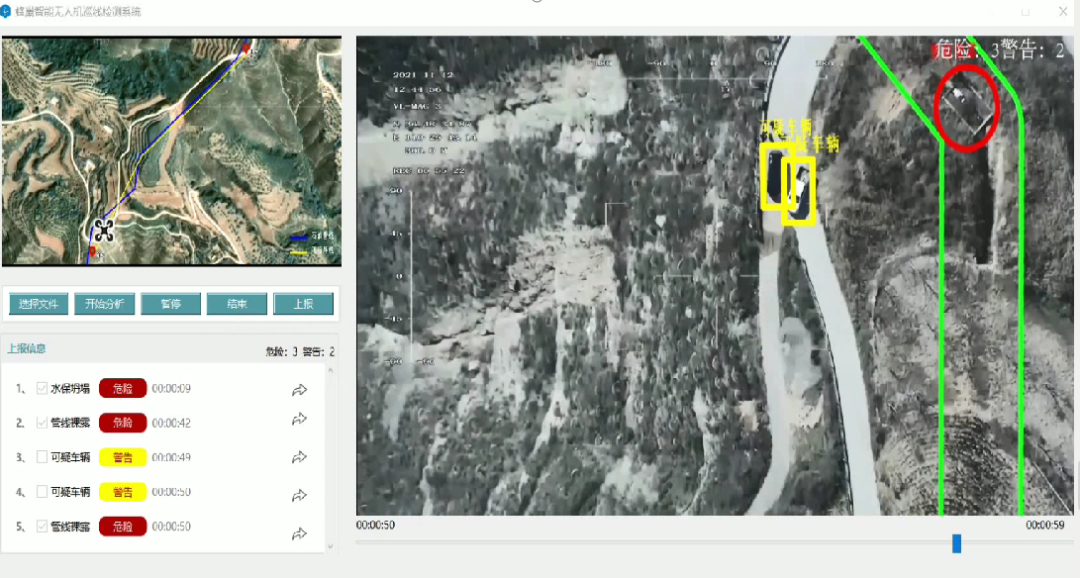Screen dimensions: 1080x578
Task: Check the row 3 可疑车辆 checkbox
Action: [42, 457]
